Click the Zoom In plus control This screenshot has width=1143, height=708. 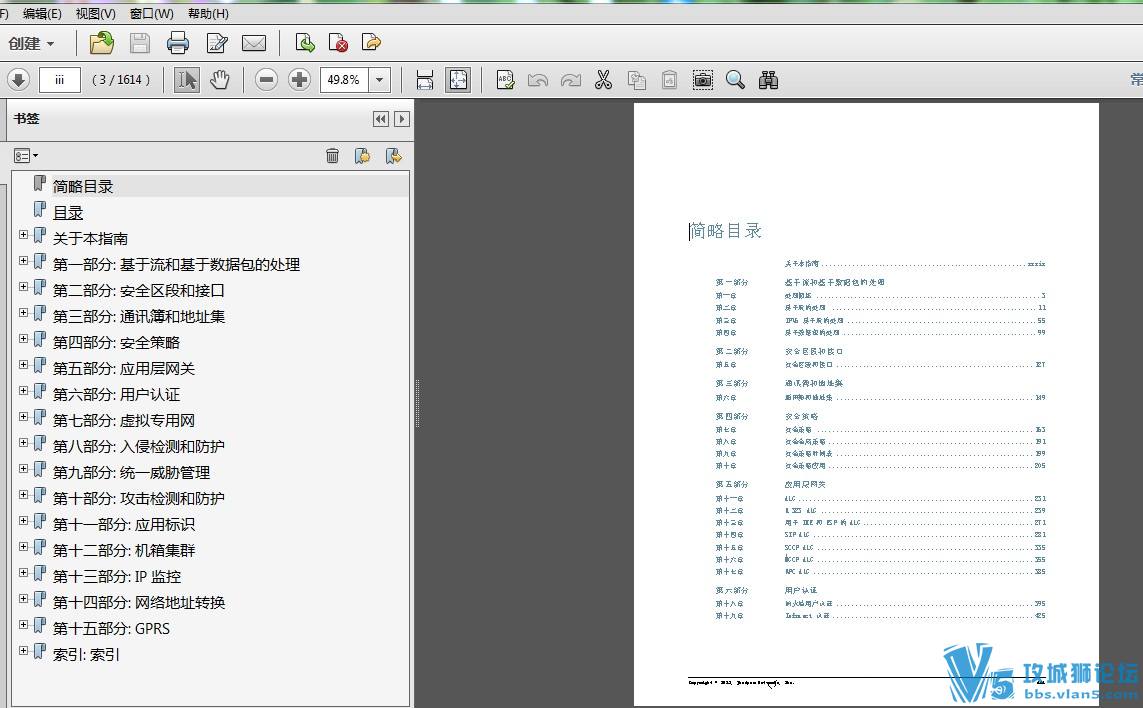[299, 79]
